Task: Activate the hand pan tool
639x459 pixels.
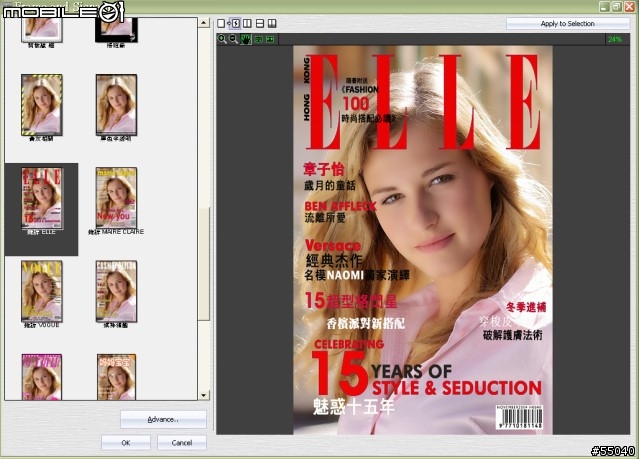Action: point(246,39)
